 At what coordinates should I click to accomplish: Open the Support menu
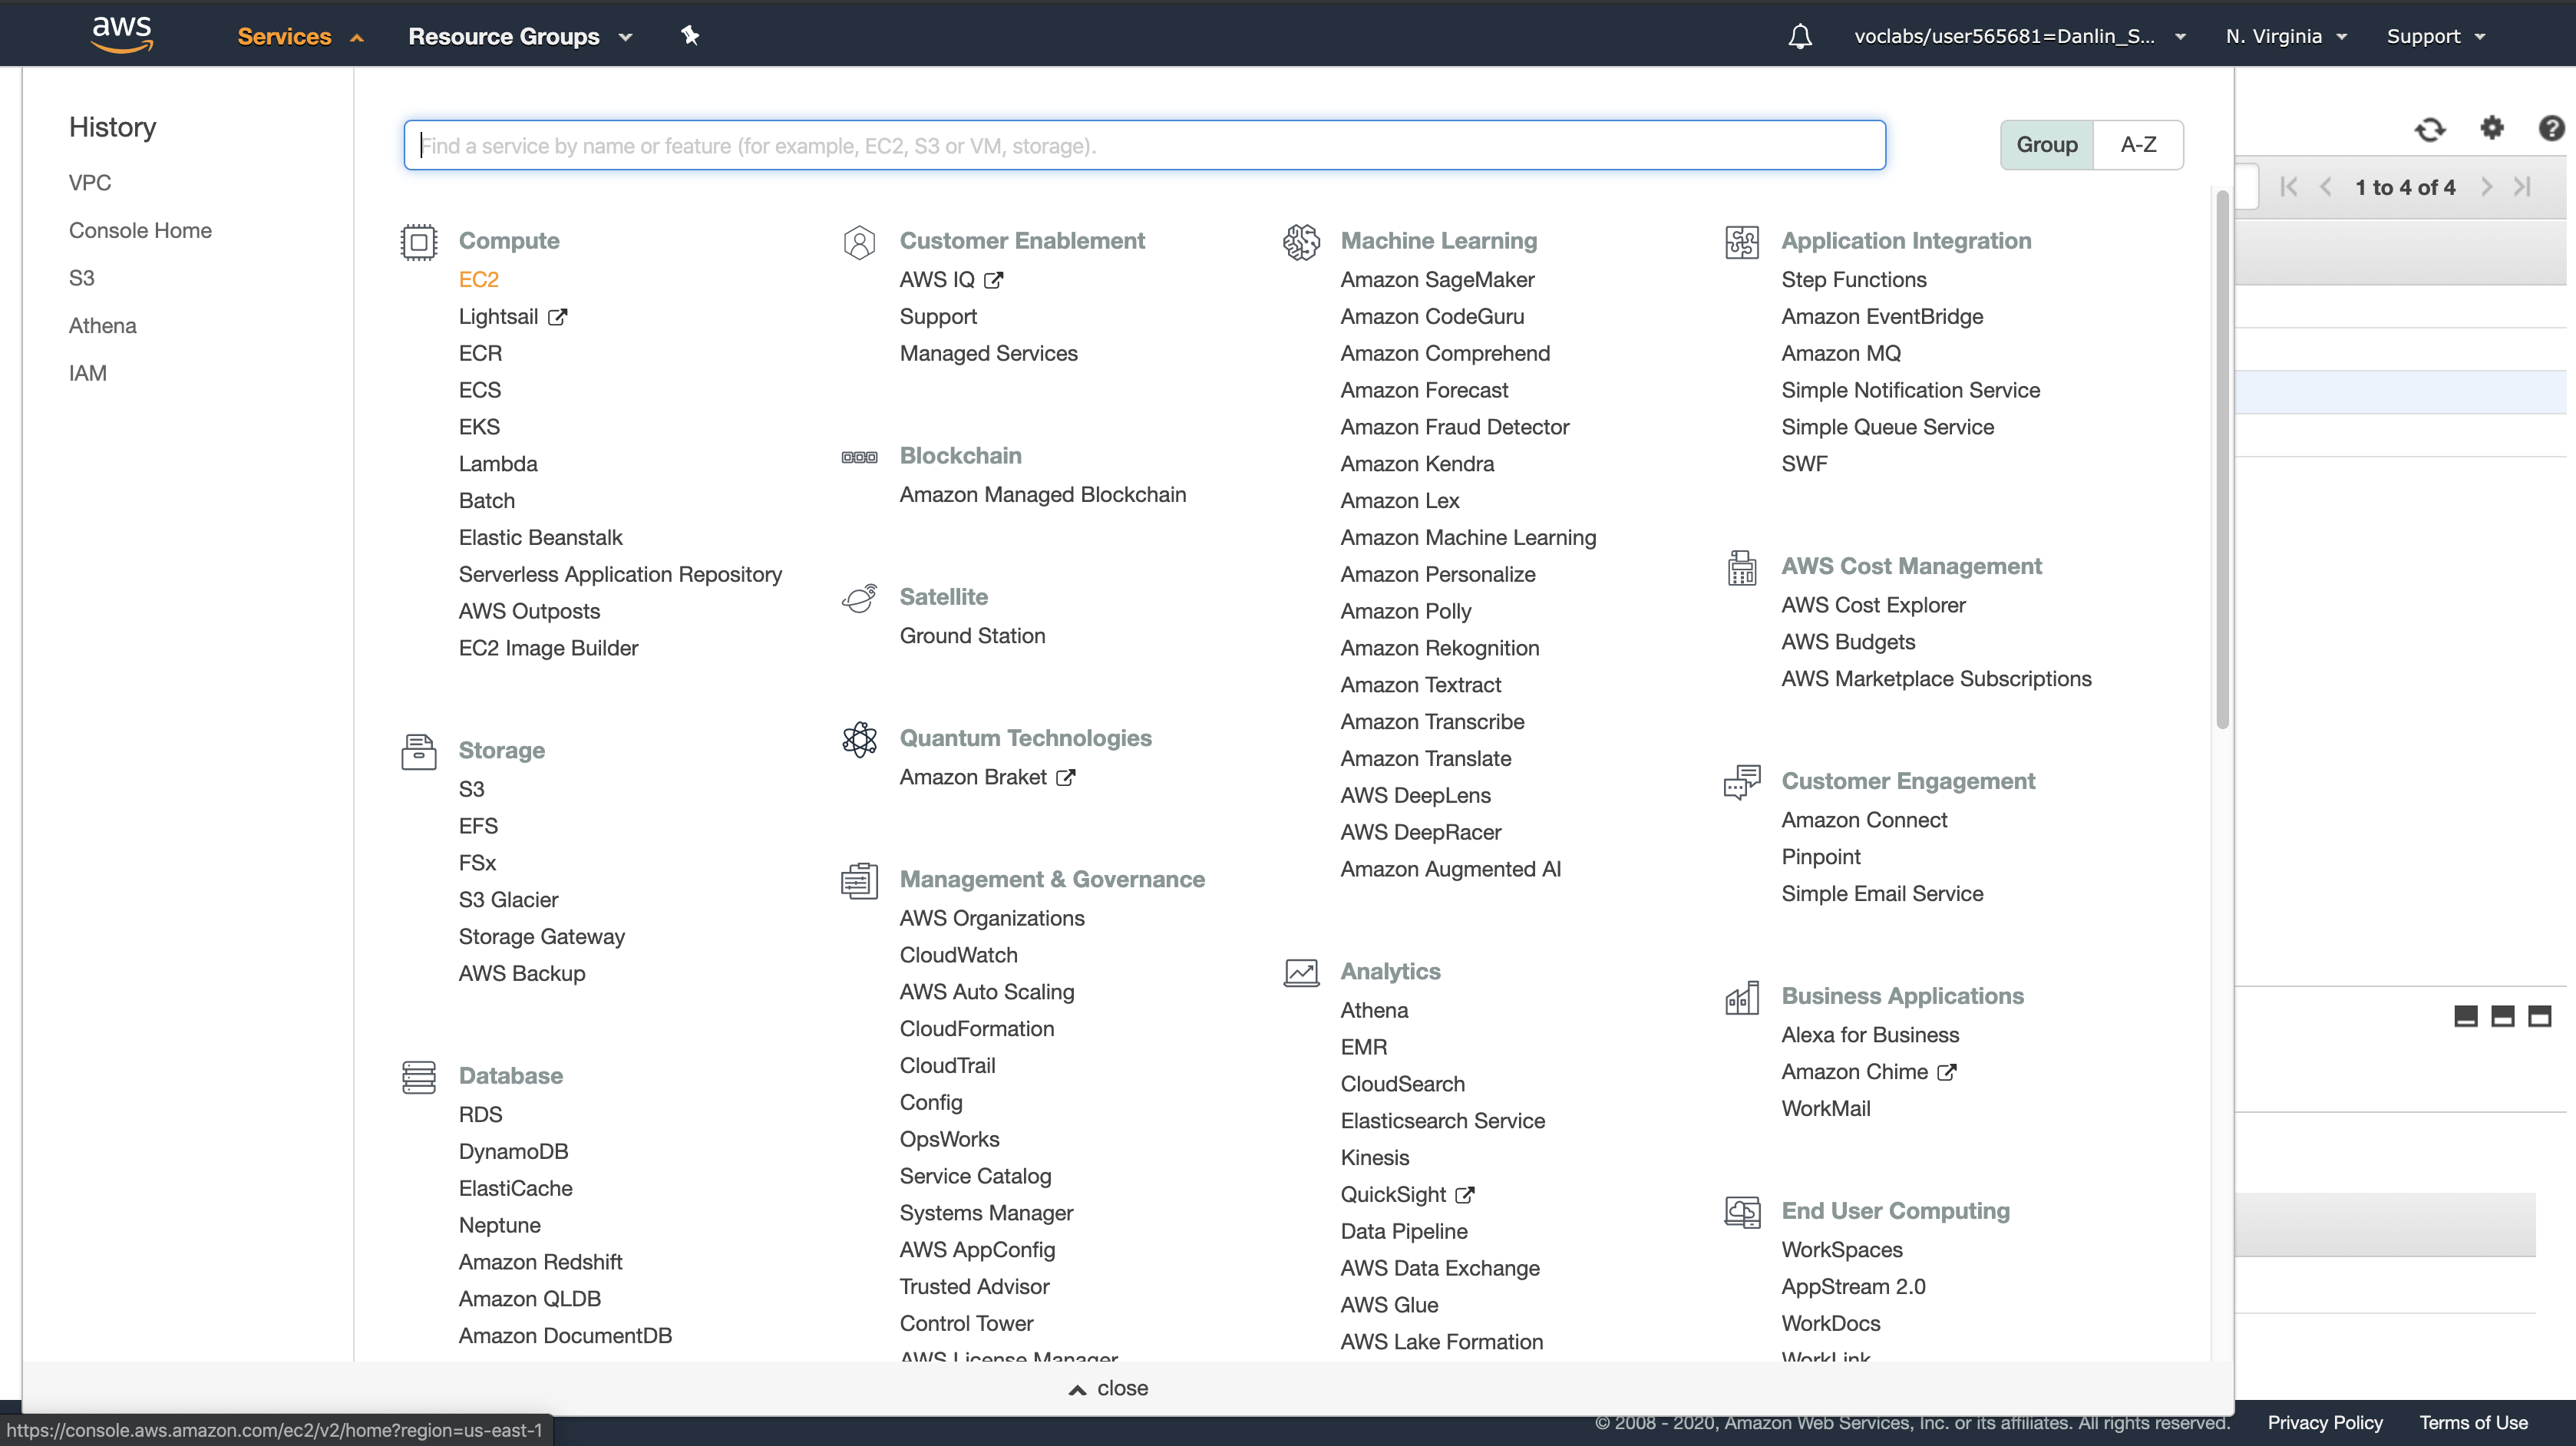pyautogui.click(x=2435, y=37)
